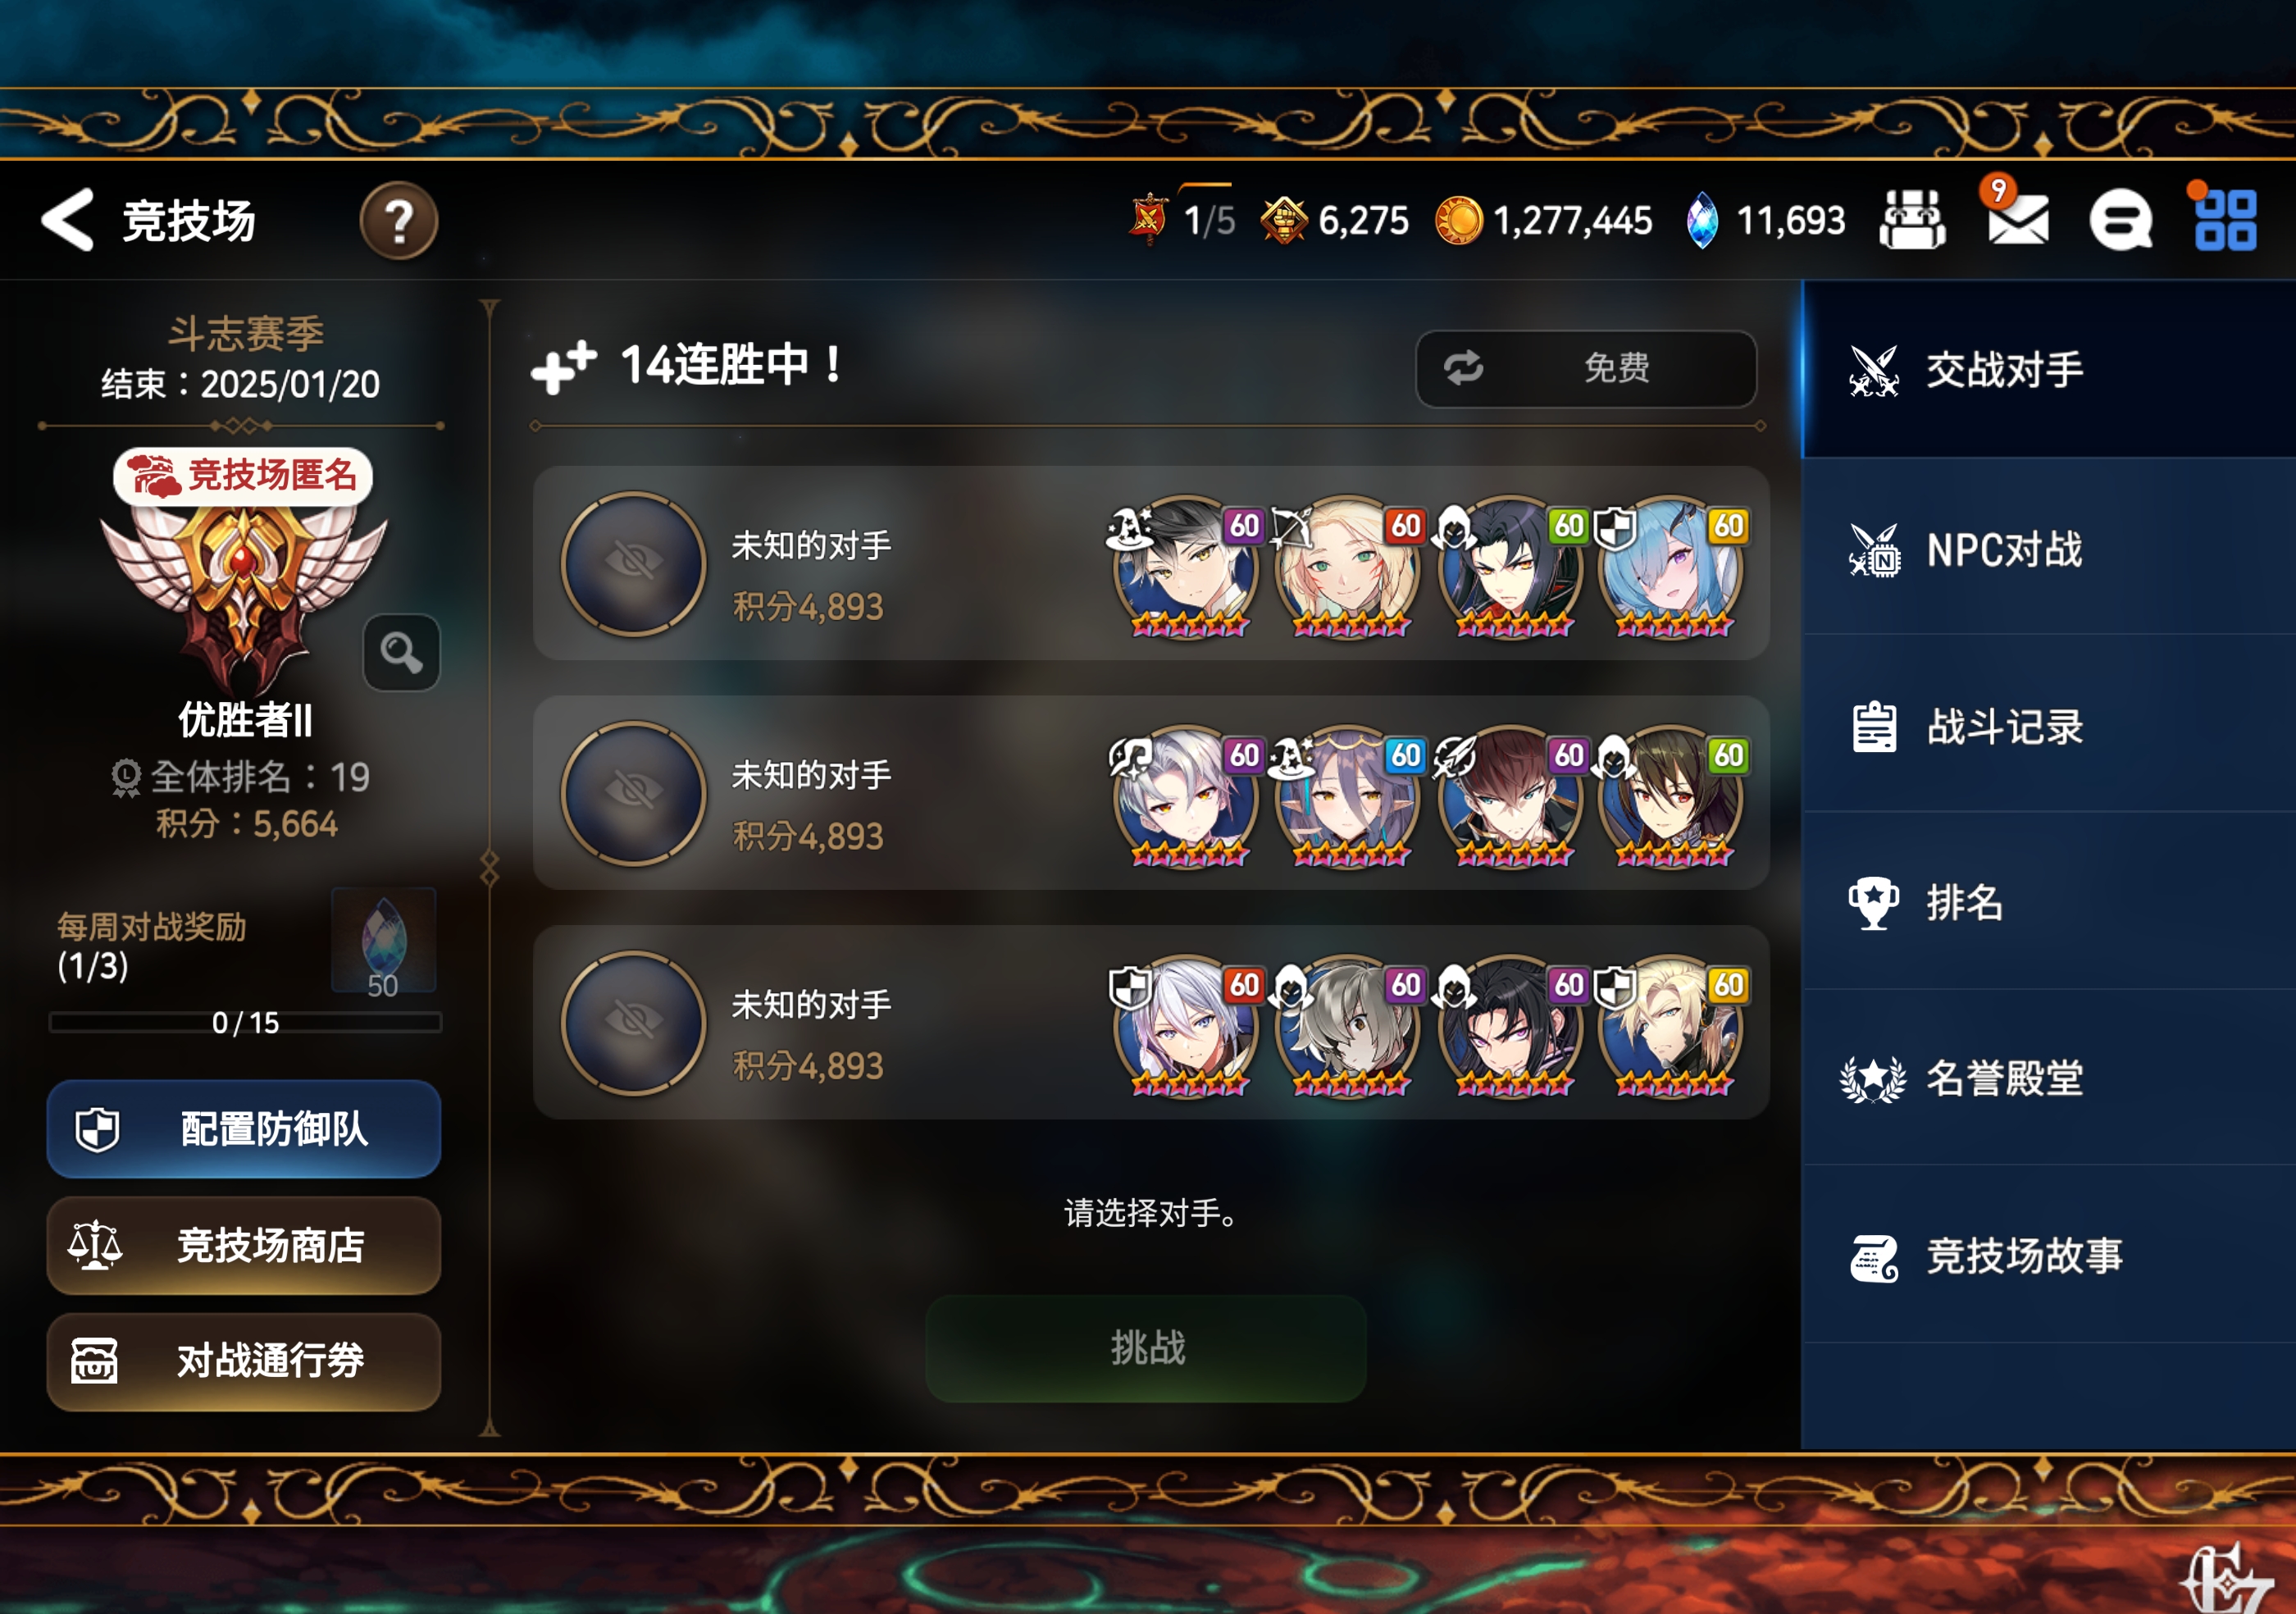This screenshot has width=2296, height=1614.
Task: Click the weekly reward 0/15 progress bar
Action: click(x=245, y=1022)
